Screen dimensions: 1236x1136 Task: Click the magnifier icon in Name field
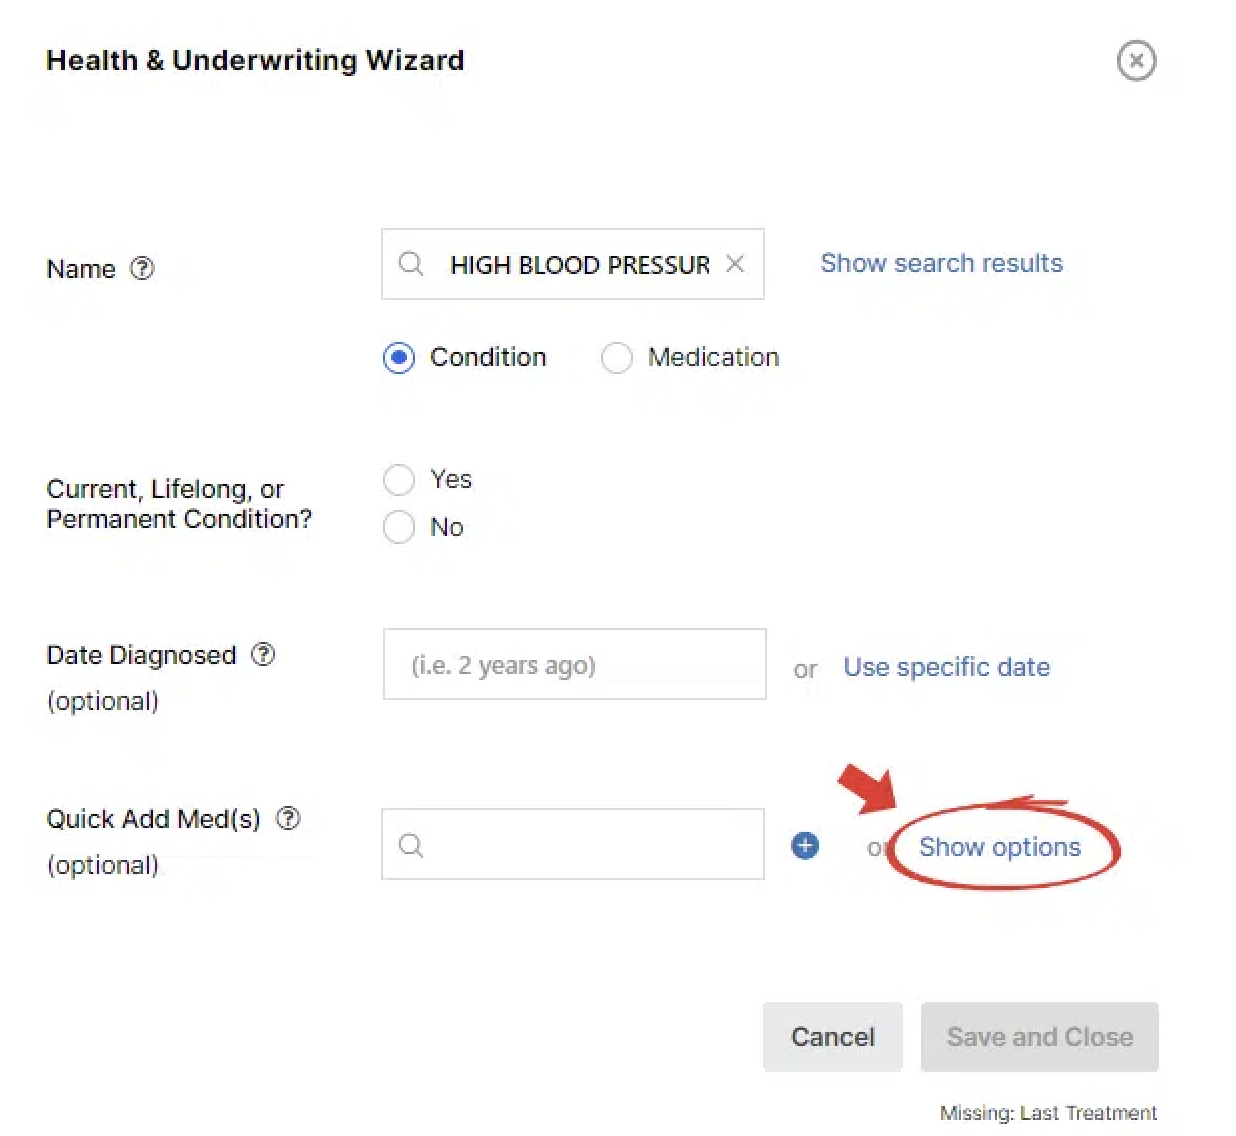411,264
